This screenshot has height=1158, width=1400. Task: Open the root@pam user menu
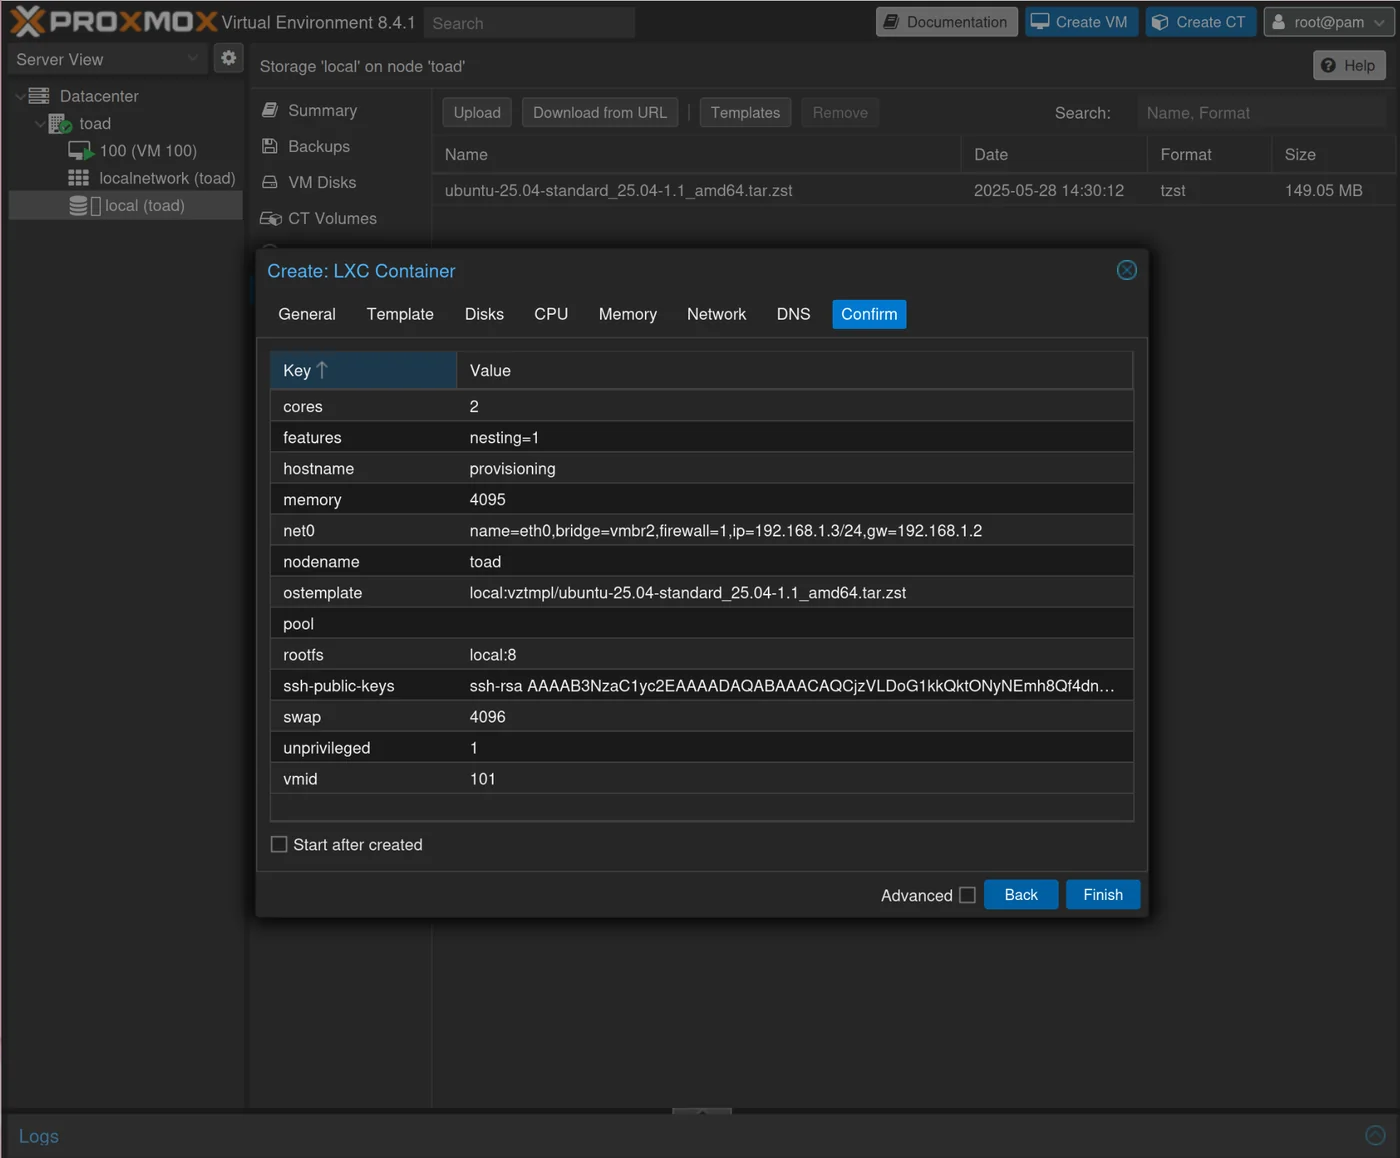[1328, 22]
